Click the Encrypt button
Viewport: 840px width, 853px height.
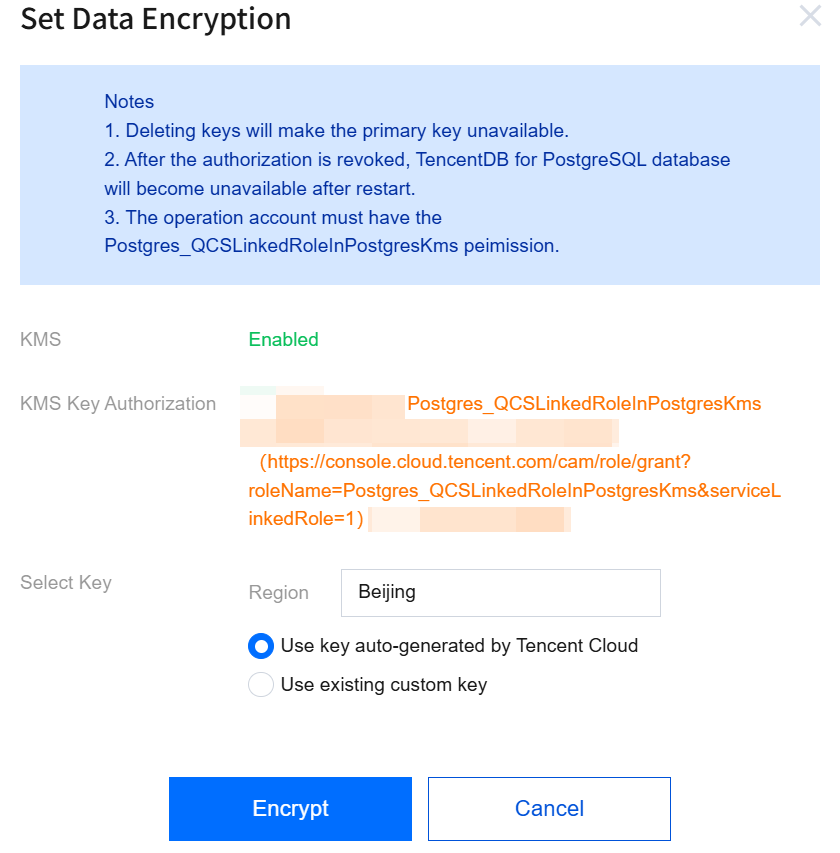point(290,808)
